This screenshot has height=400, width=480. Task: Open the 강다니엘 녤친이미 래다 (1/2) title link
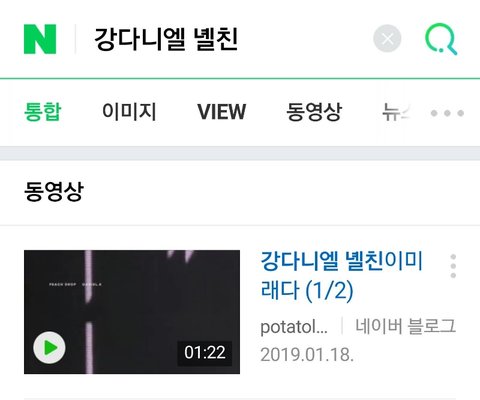342,276
